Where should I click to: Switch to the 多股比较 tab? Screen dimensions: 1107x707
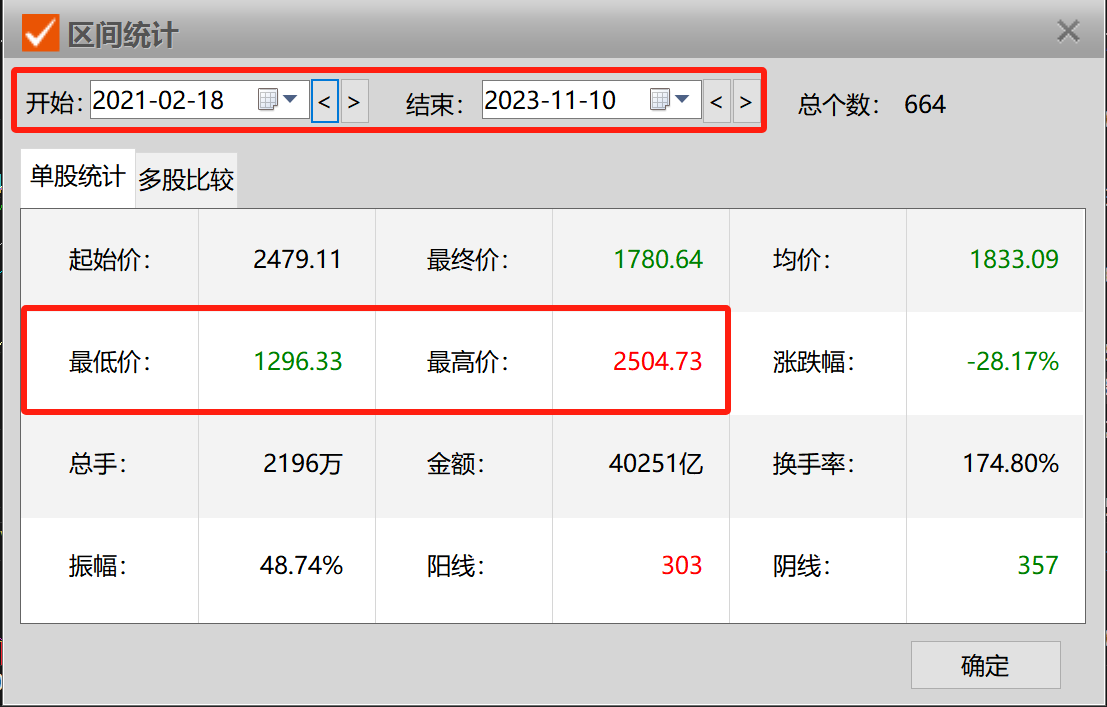186,180
